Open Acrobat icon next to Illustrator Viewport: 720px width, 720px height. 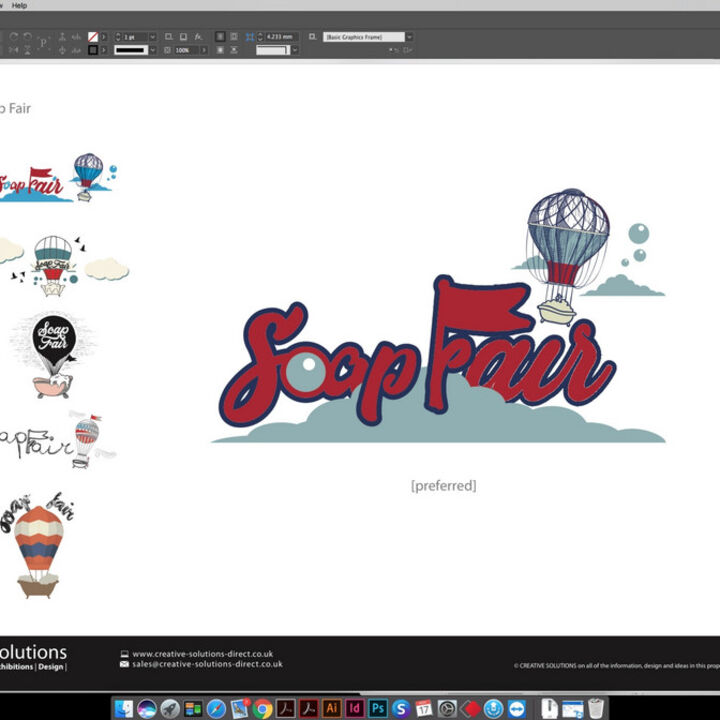point(309,708)
